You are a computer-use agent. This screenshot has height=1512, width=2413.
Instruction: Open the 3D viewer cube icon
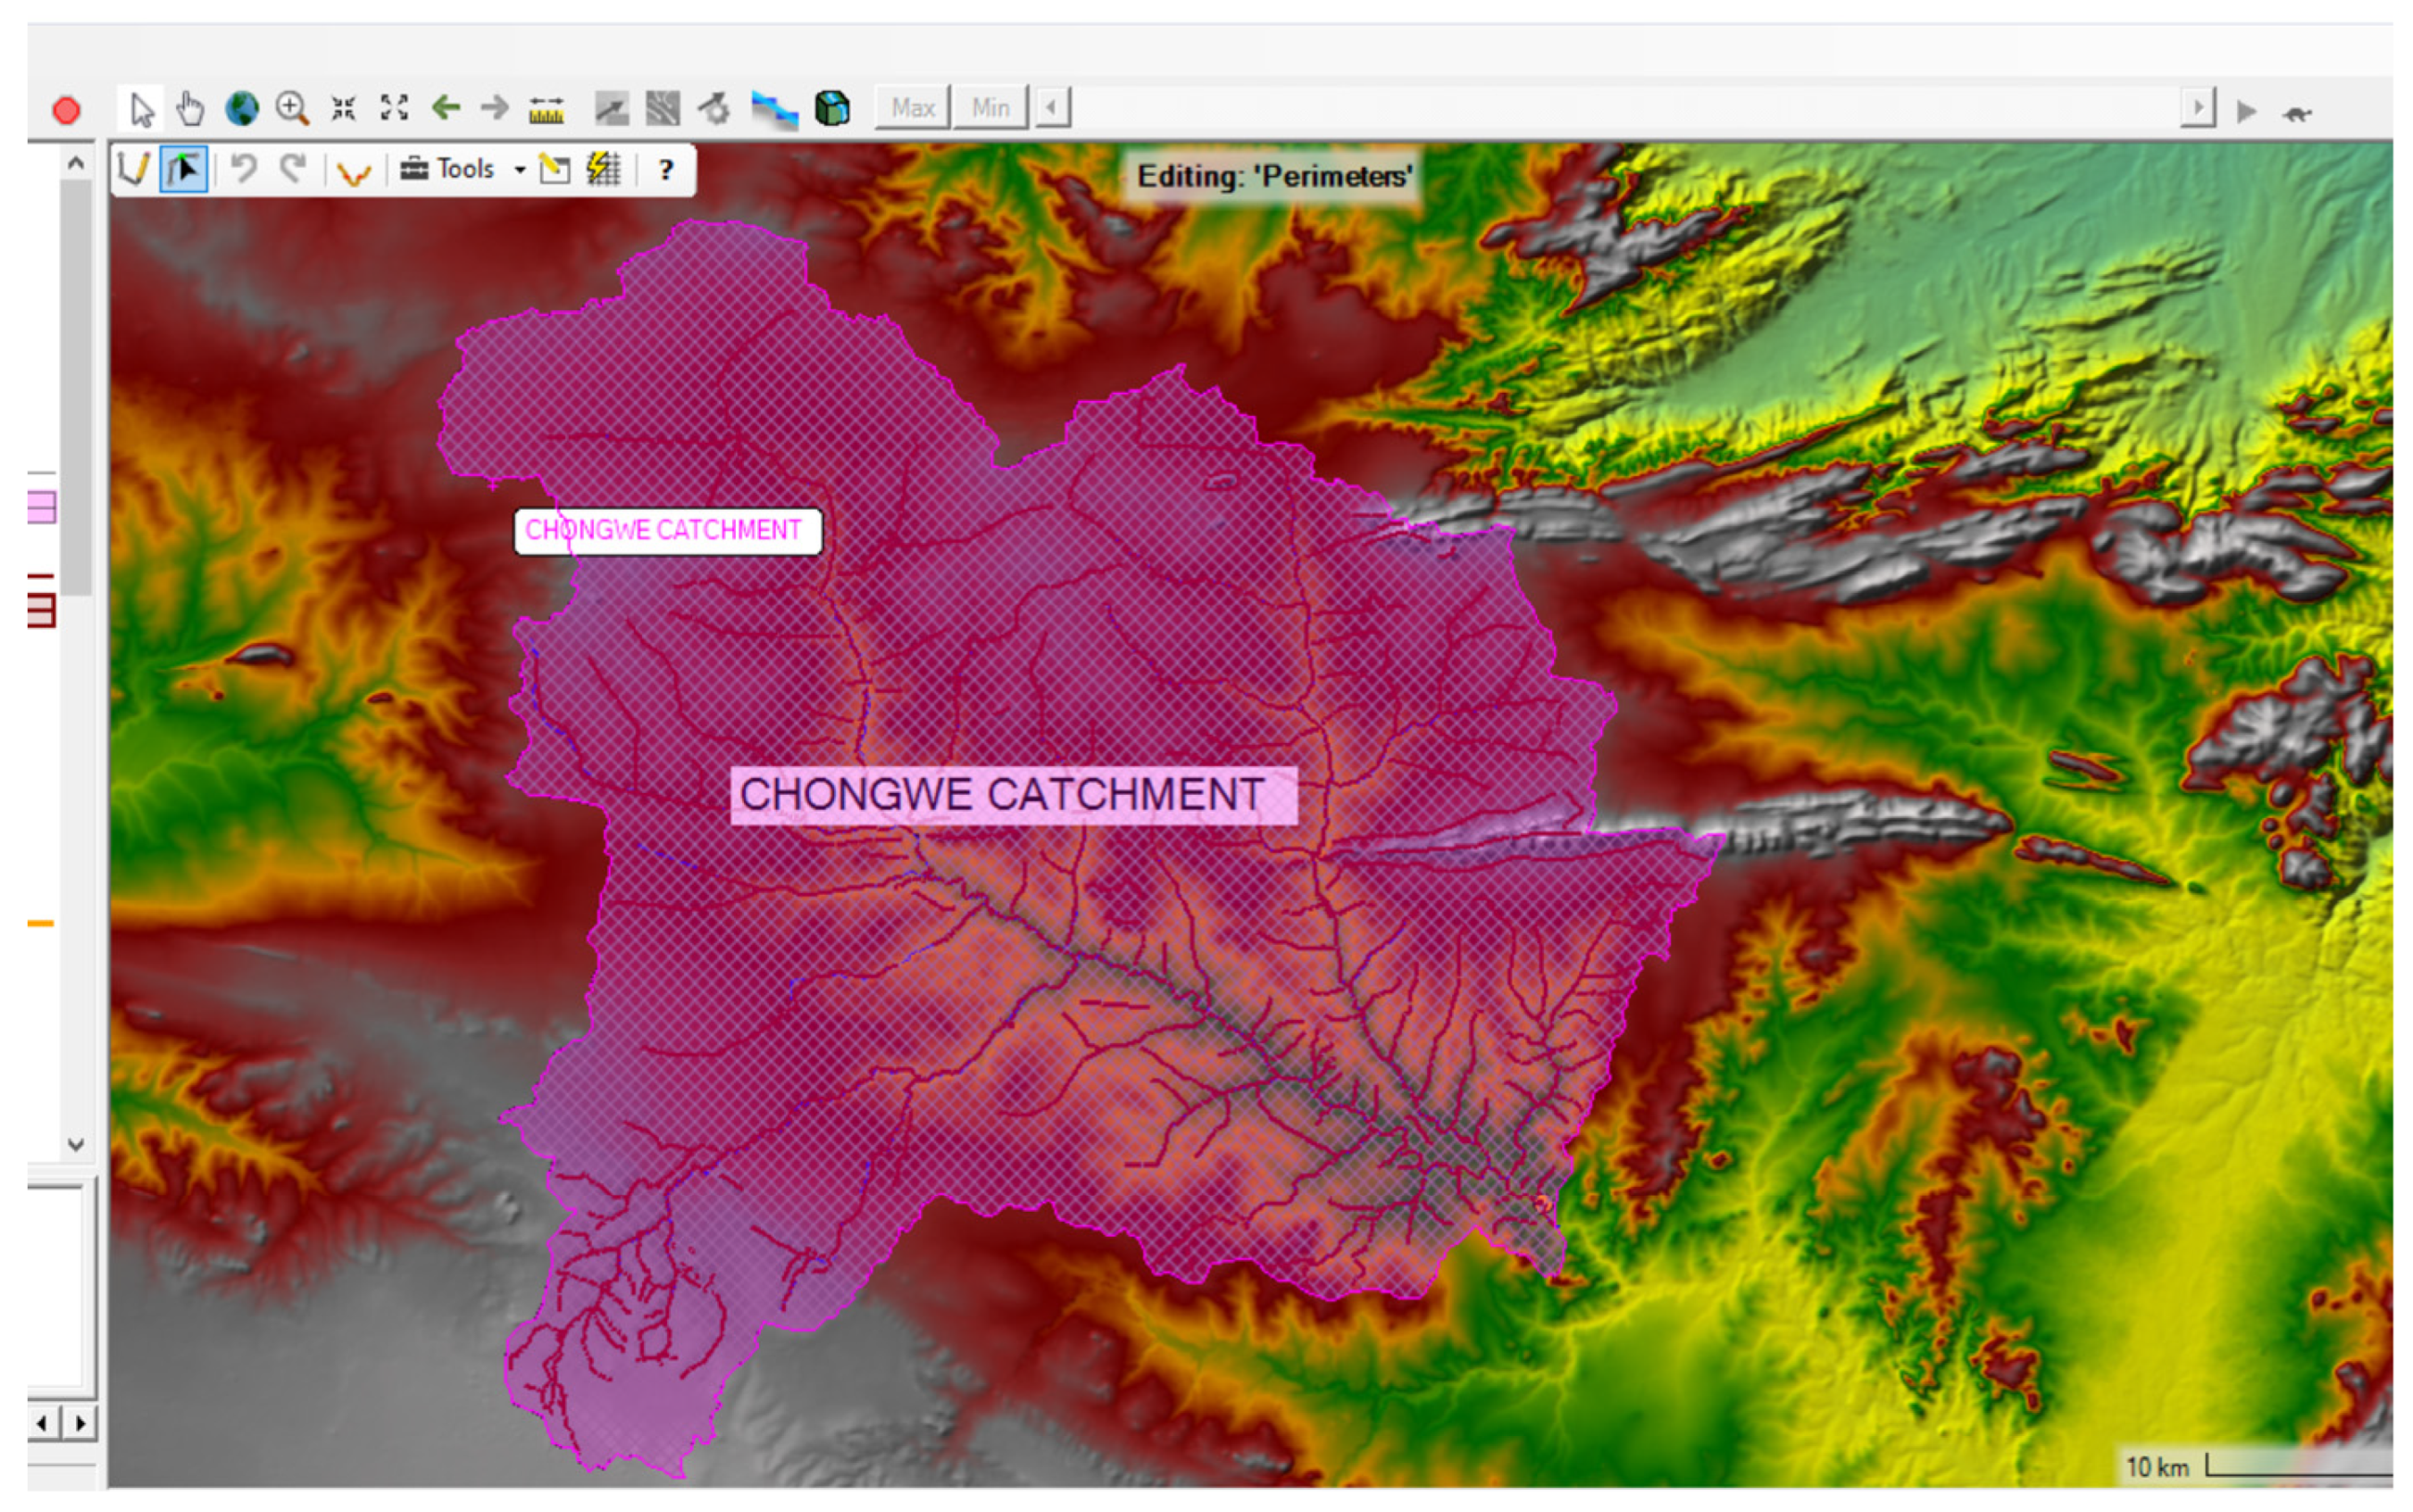tap(832, 108)
